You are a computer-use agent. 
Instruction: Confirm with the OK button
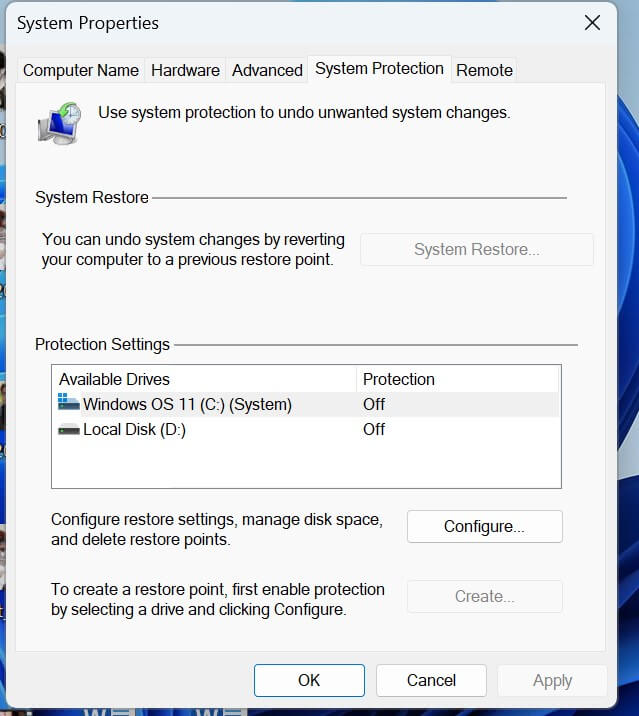click(x=309, y=680)
